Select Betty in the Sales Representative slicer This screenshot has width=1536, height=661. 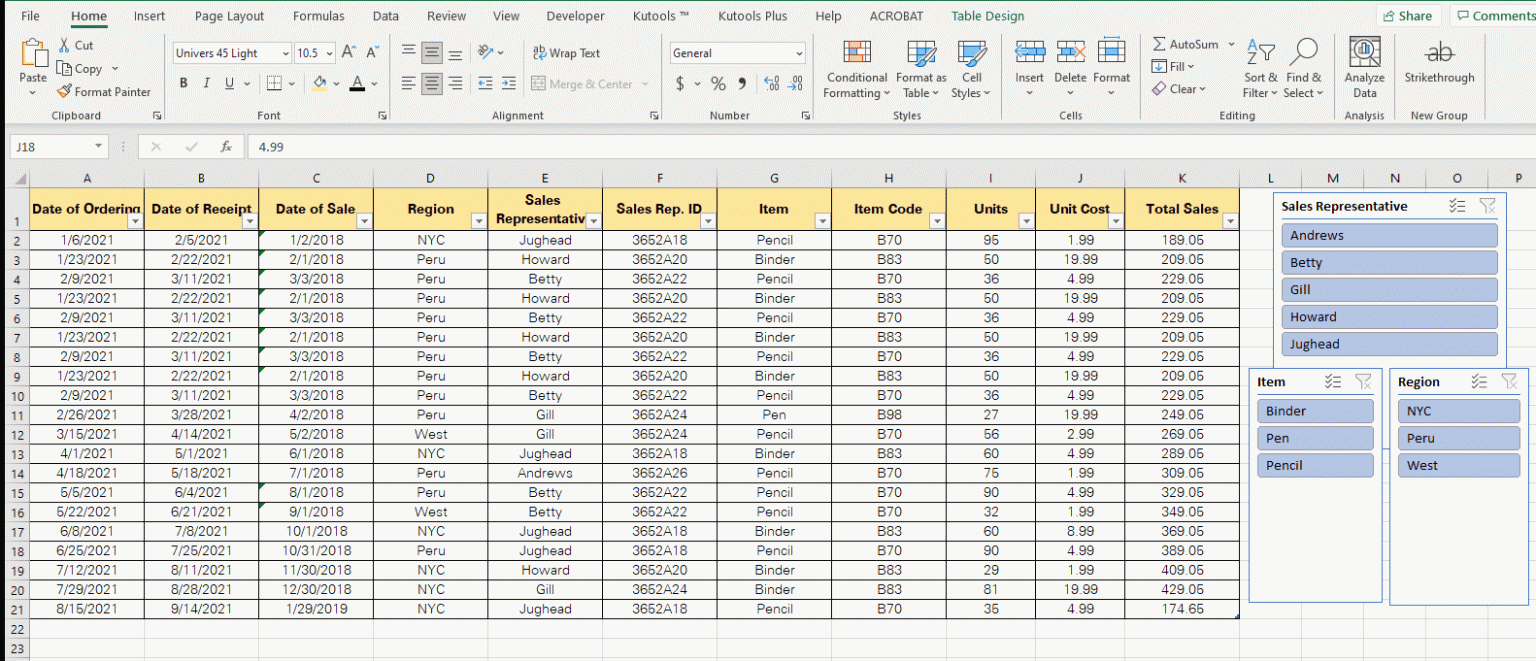tap(1389, 262)
